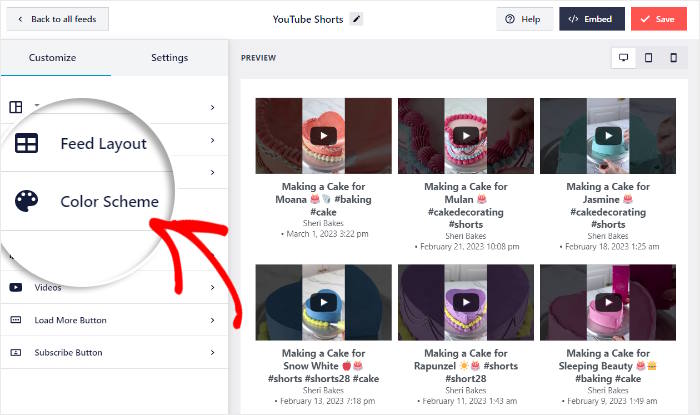Open the Jasmine cake video title
Viewport: 700px width, 415px height.
pos(608,205)
